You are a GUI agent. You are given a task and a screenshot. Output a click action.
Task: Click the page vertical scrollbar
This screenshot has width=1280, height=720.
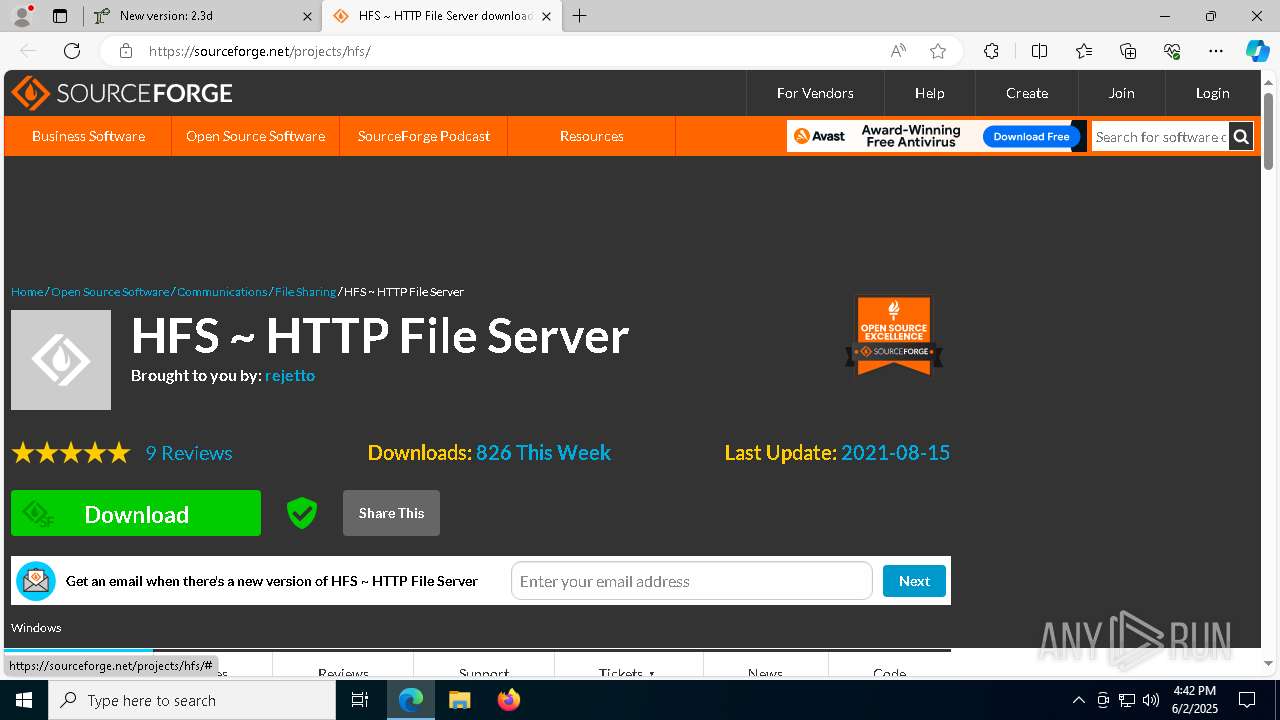[x=1268, y=130]
